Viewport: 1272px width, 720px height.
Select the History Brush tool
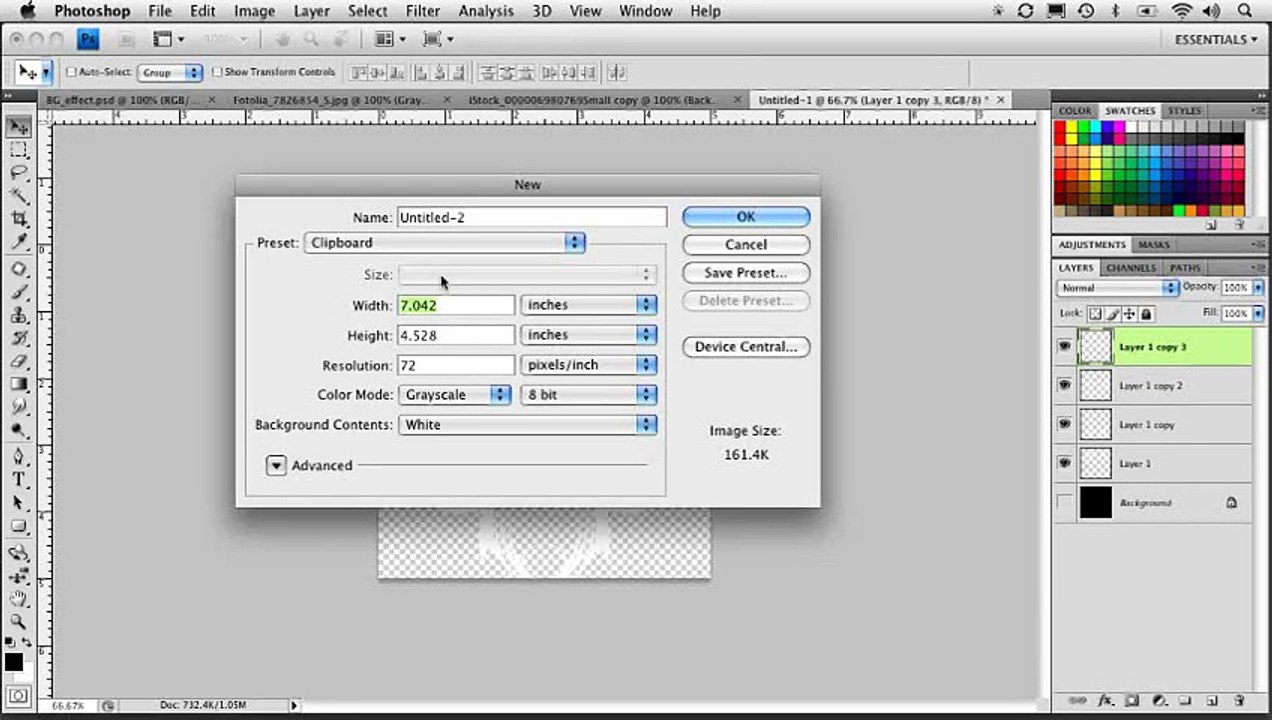(x=19, y=338)
